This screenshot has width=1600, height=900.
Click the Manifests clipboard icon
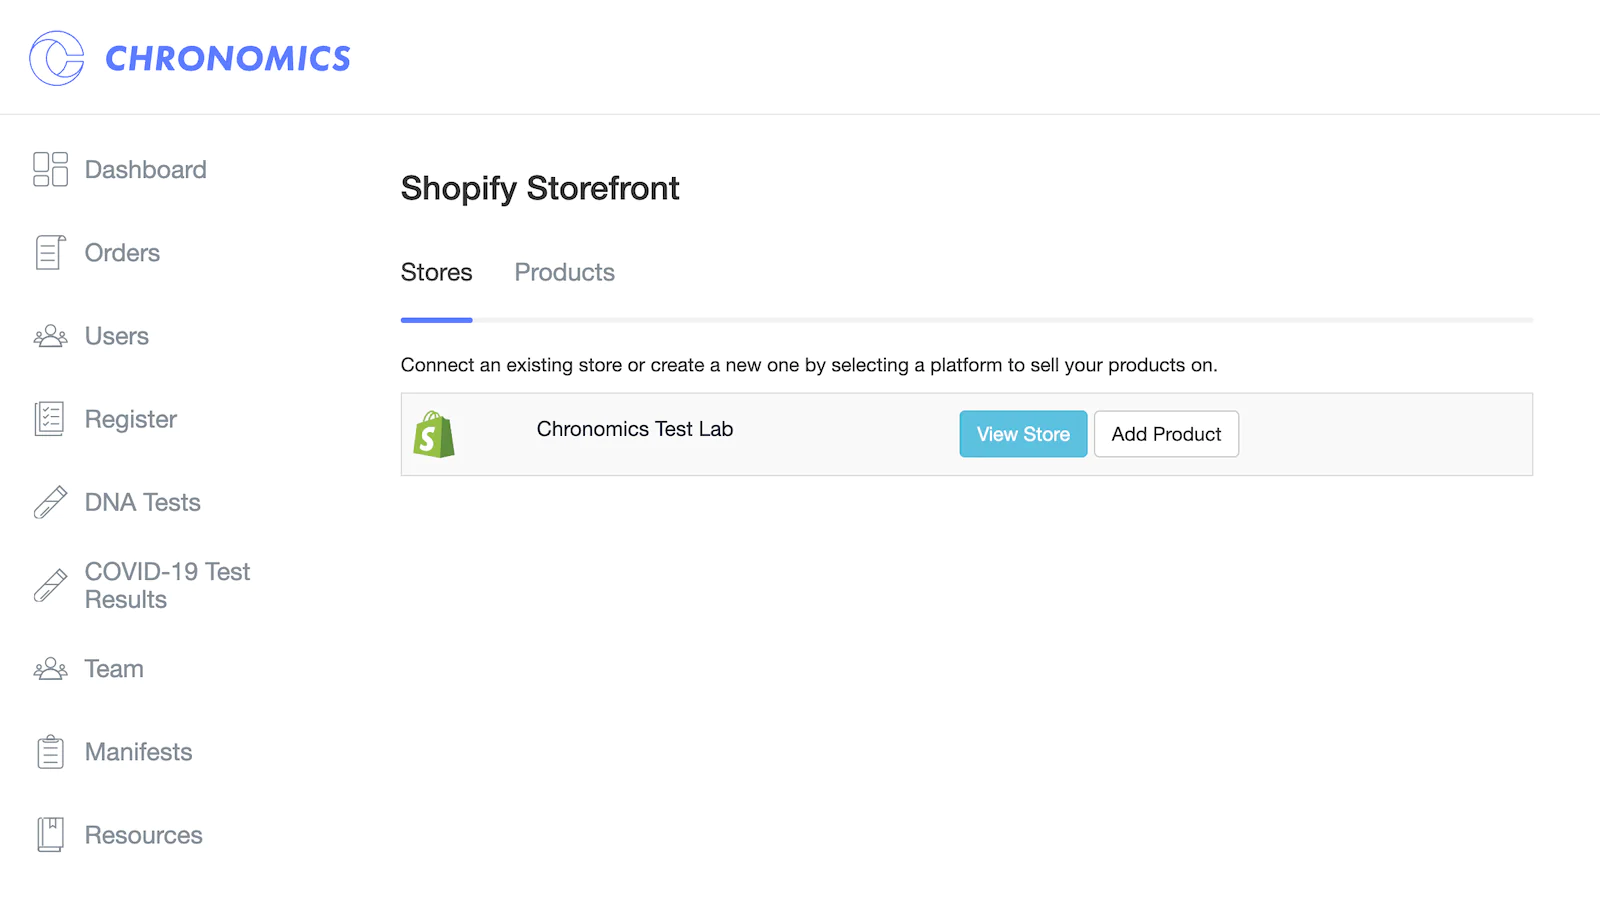[50, 752]
